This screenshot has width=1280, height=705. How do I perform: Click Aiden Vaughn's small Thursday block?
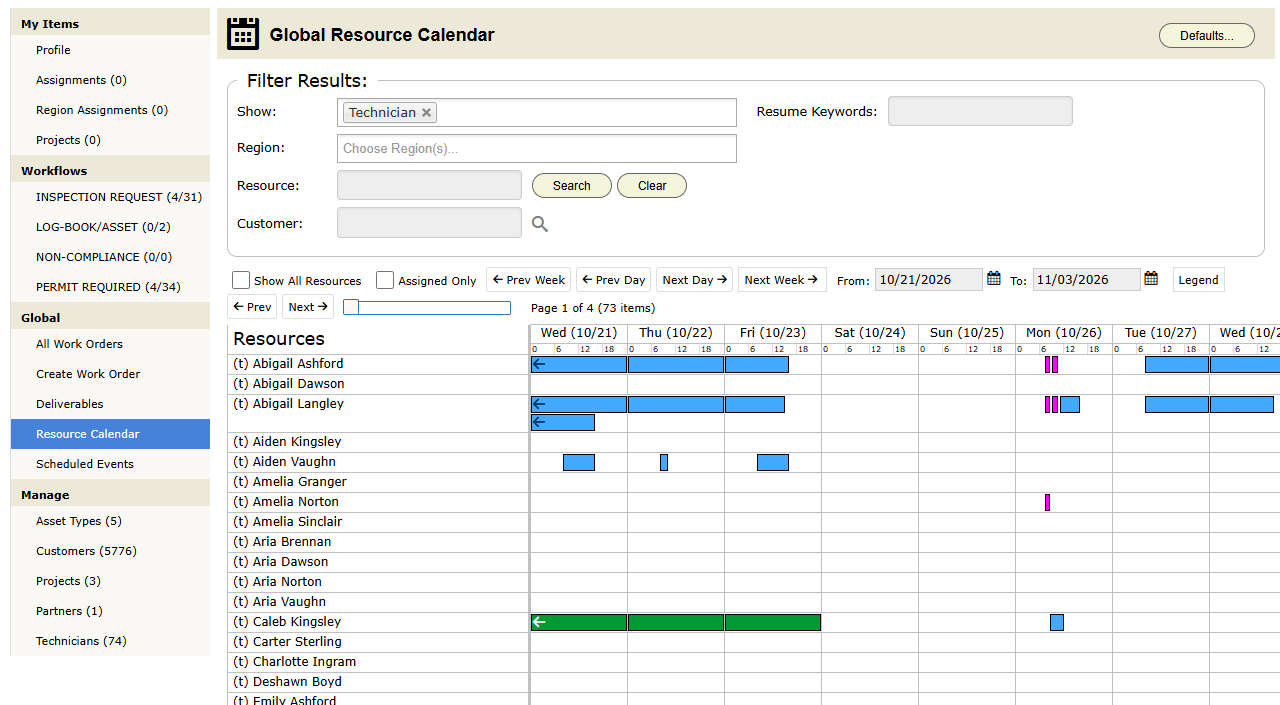(664, 463)
